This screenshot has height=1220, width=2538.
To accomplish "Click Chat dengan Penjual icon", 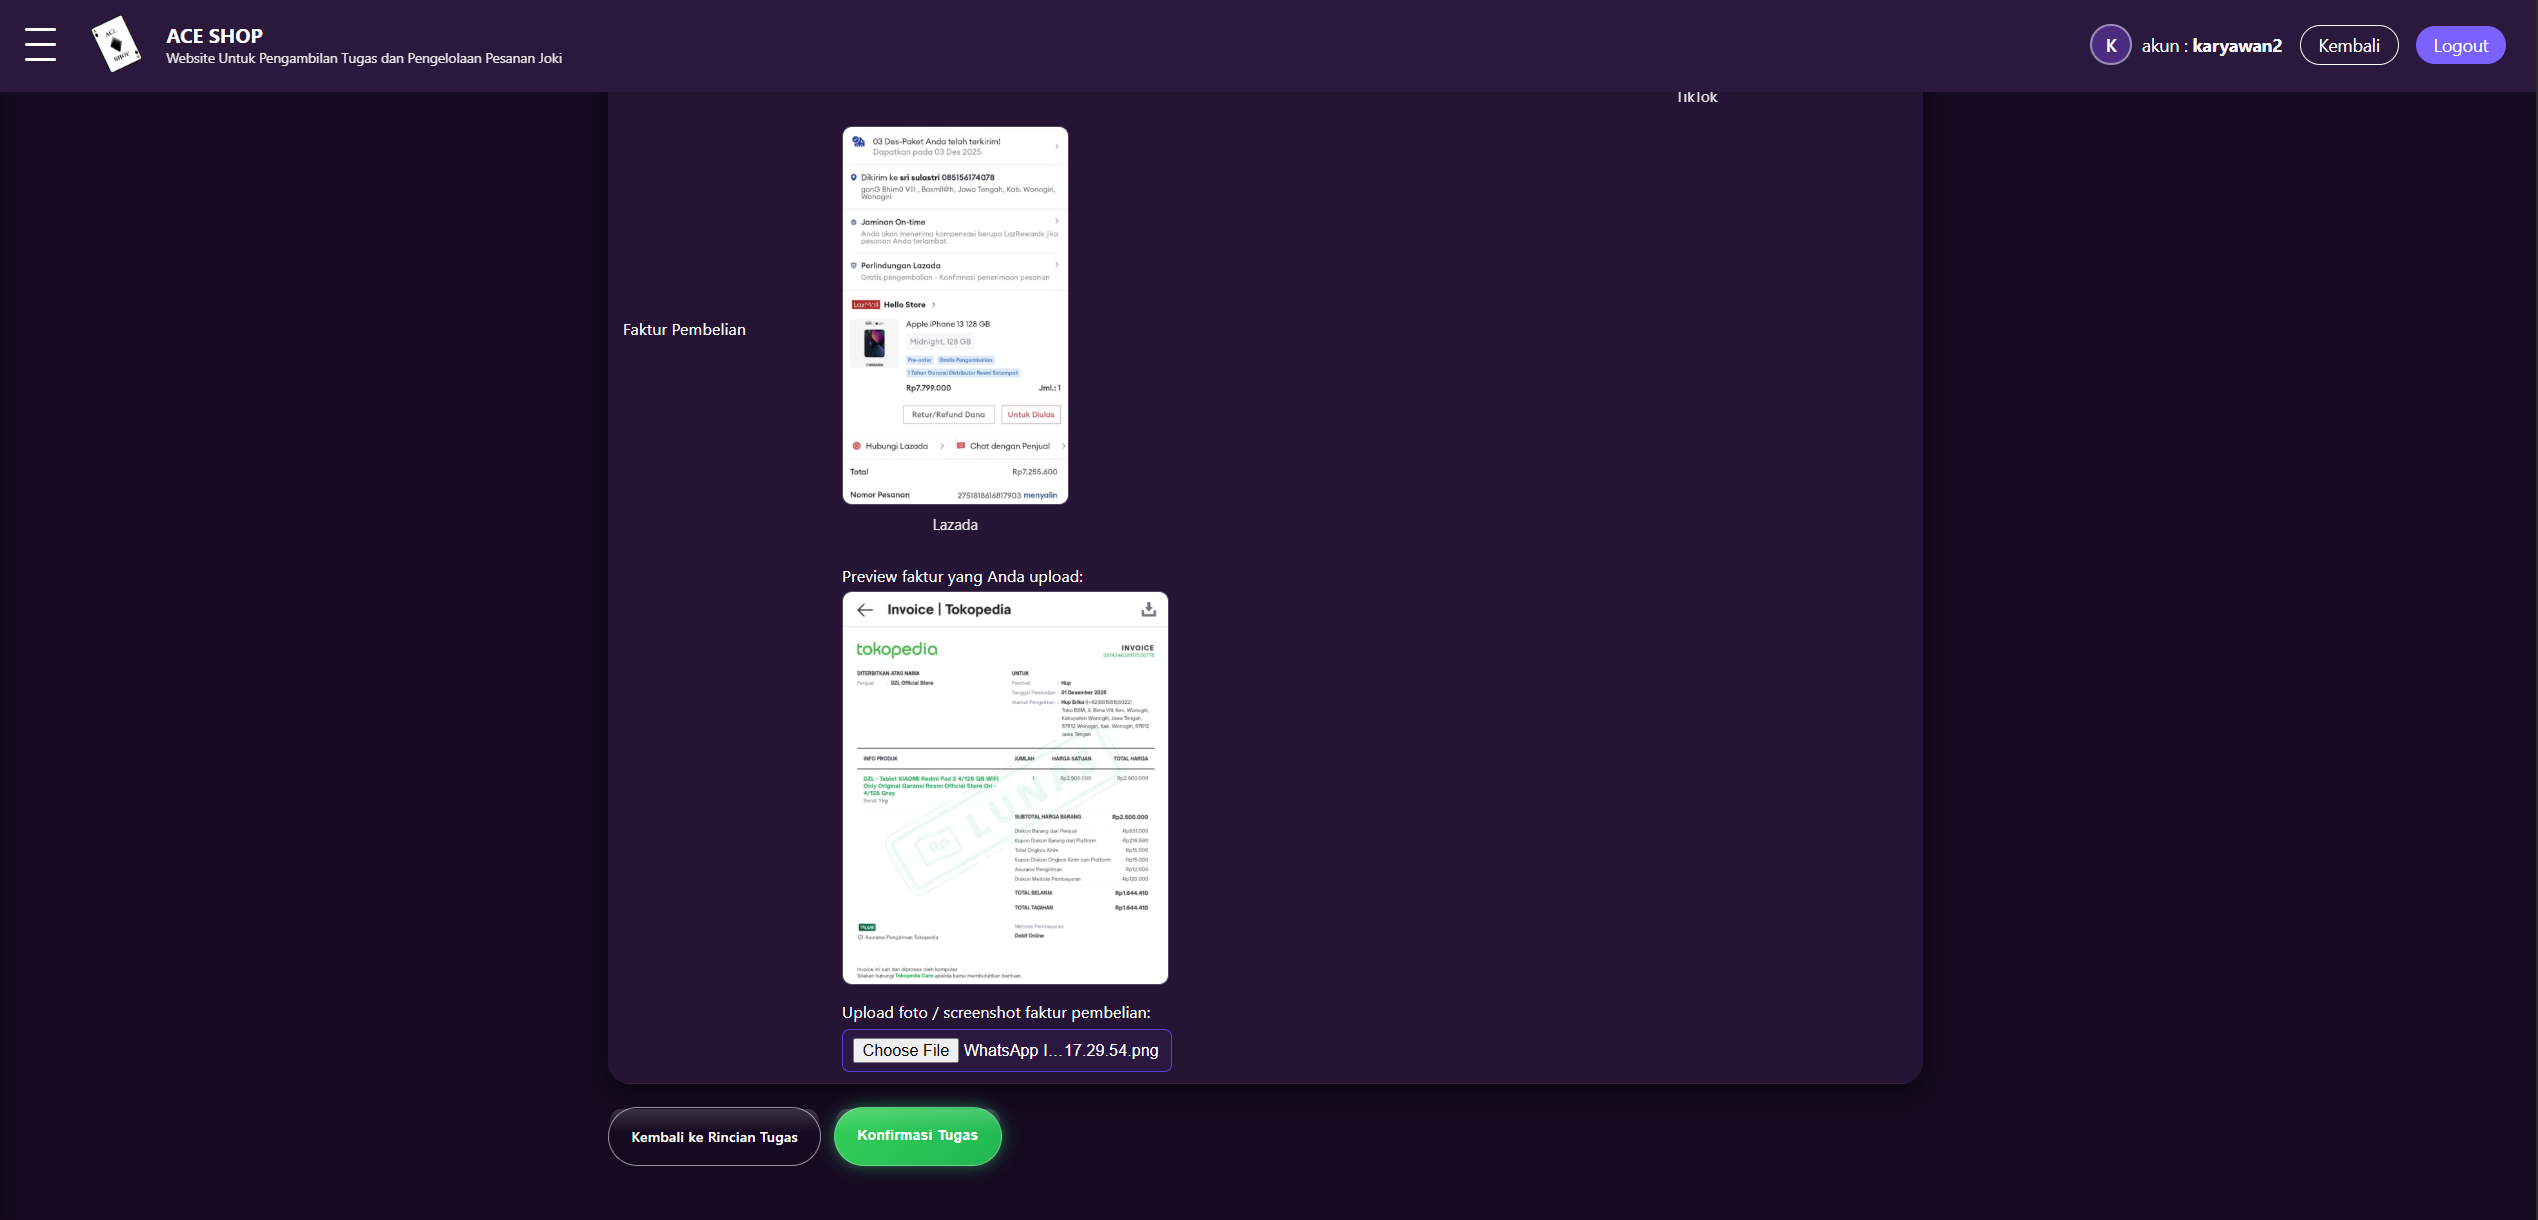I will coord(961,446).
